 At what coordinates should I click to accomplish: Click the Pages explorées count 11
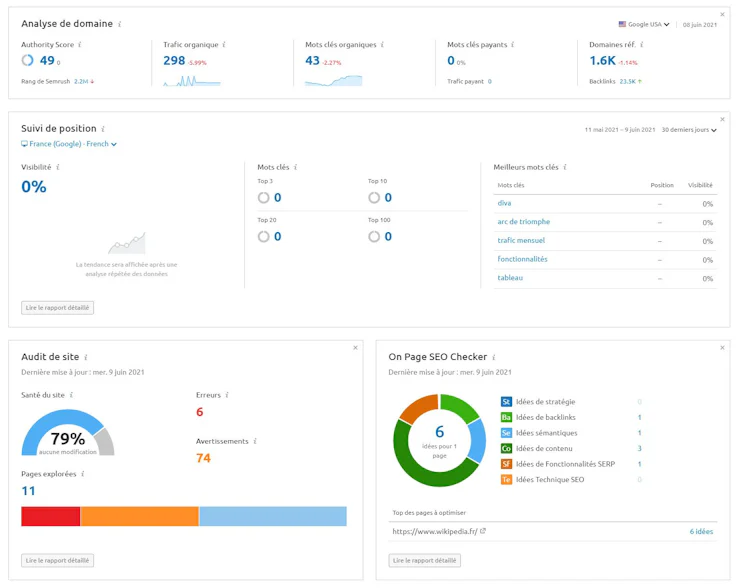click(28, 491)
